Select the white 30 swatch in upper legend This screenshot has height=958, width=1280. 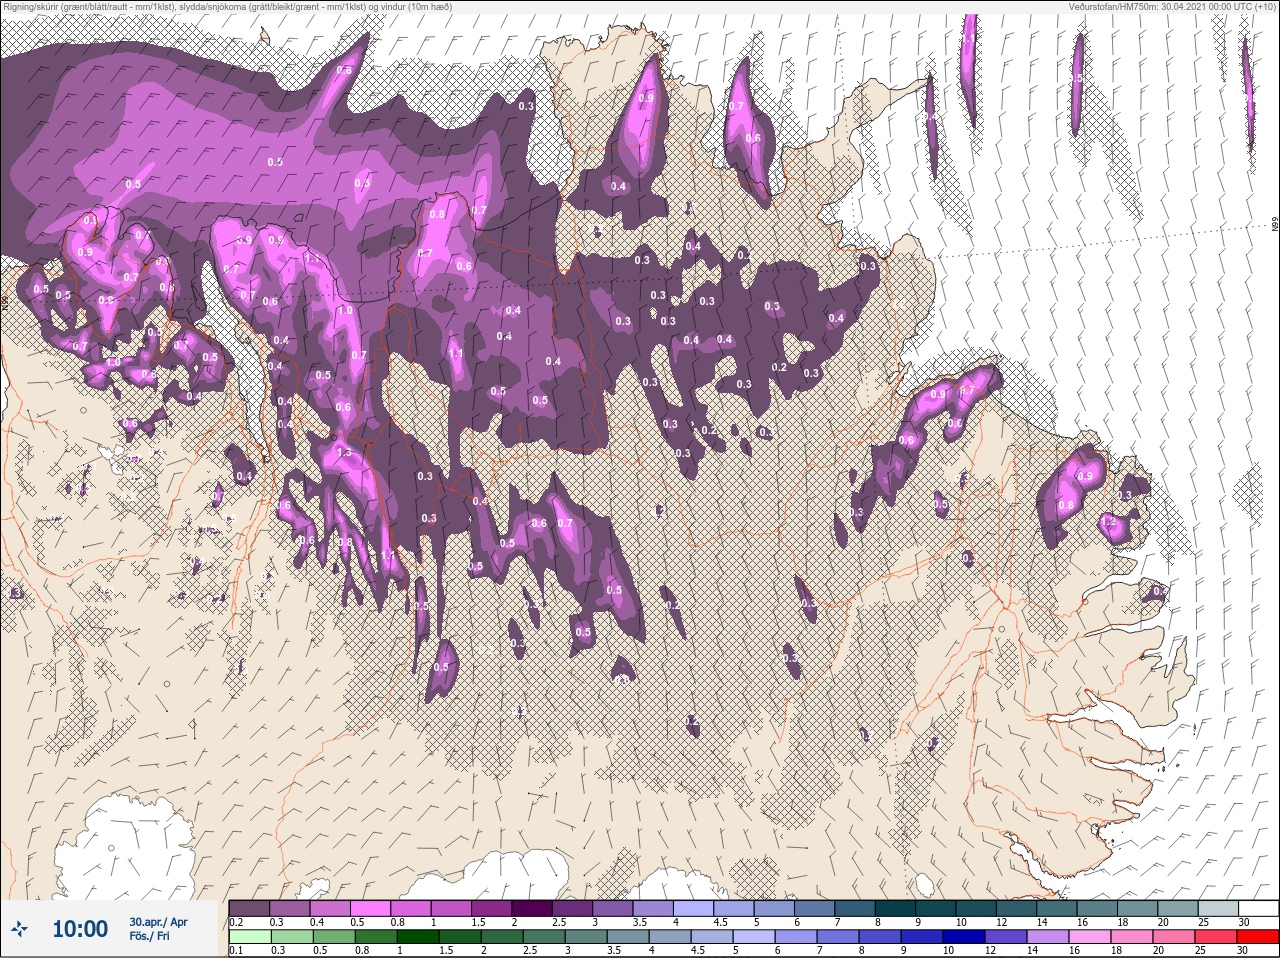(x=1259, y=908)
